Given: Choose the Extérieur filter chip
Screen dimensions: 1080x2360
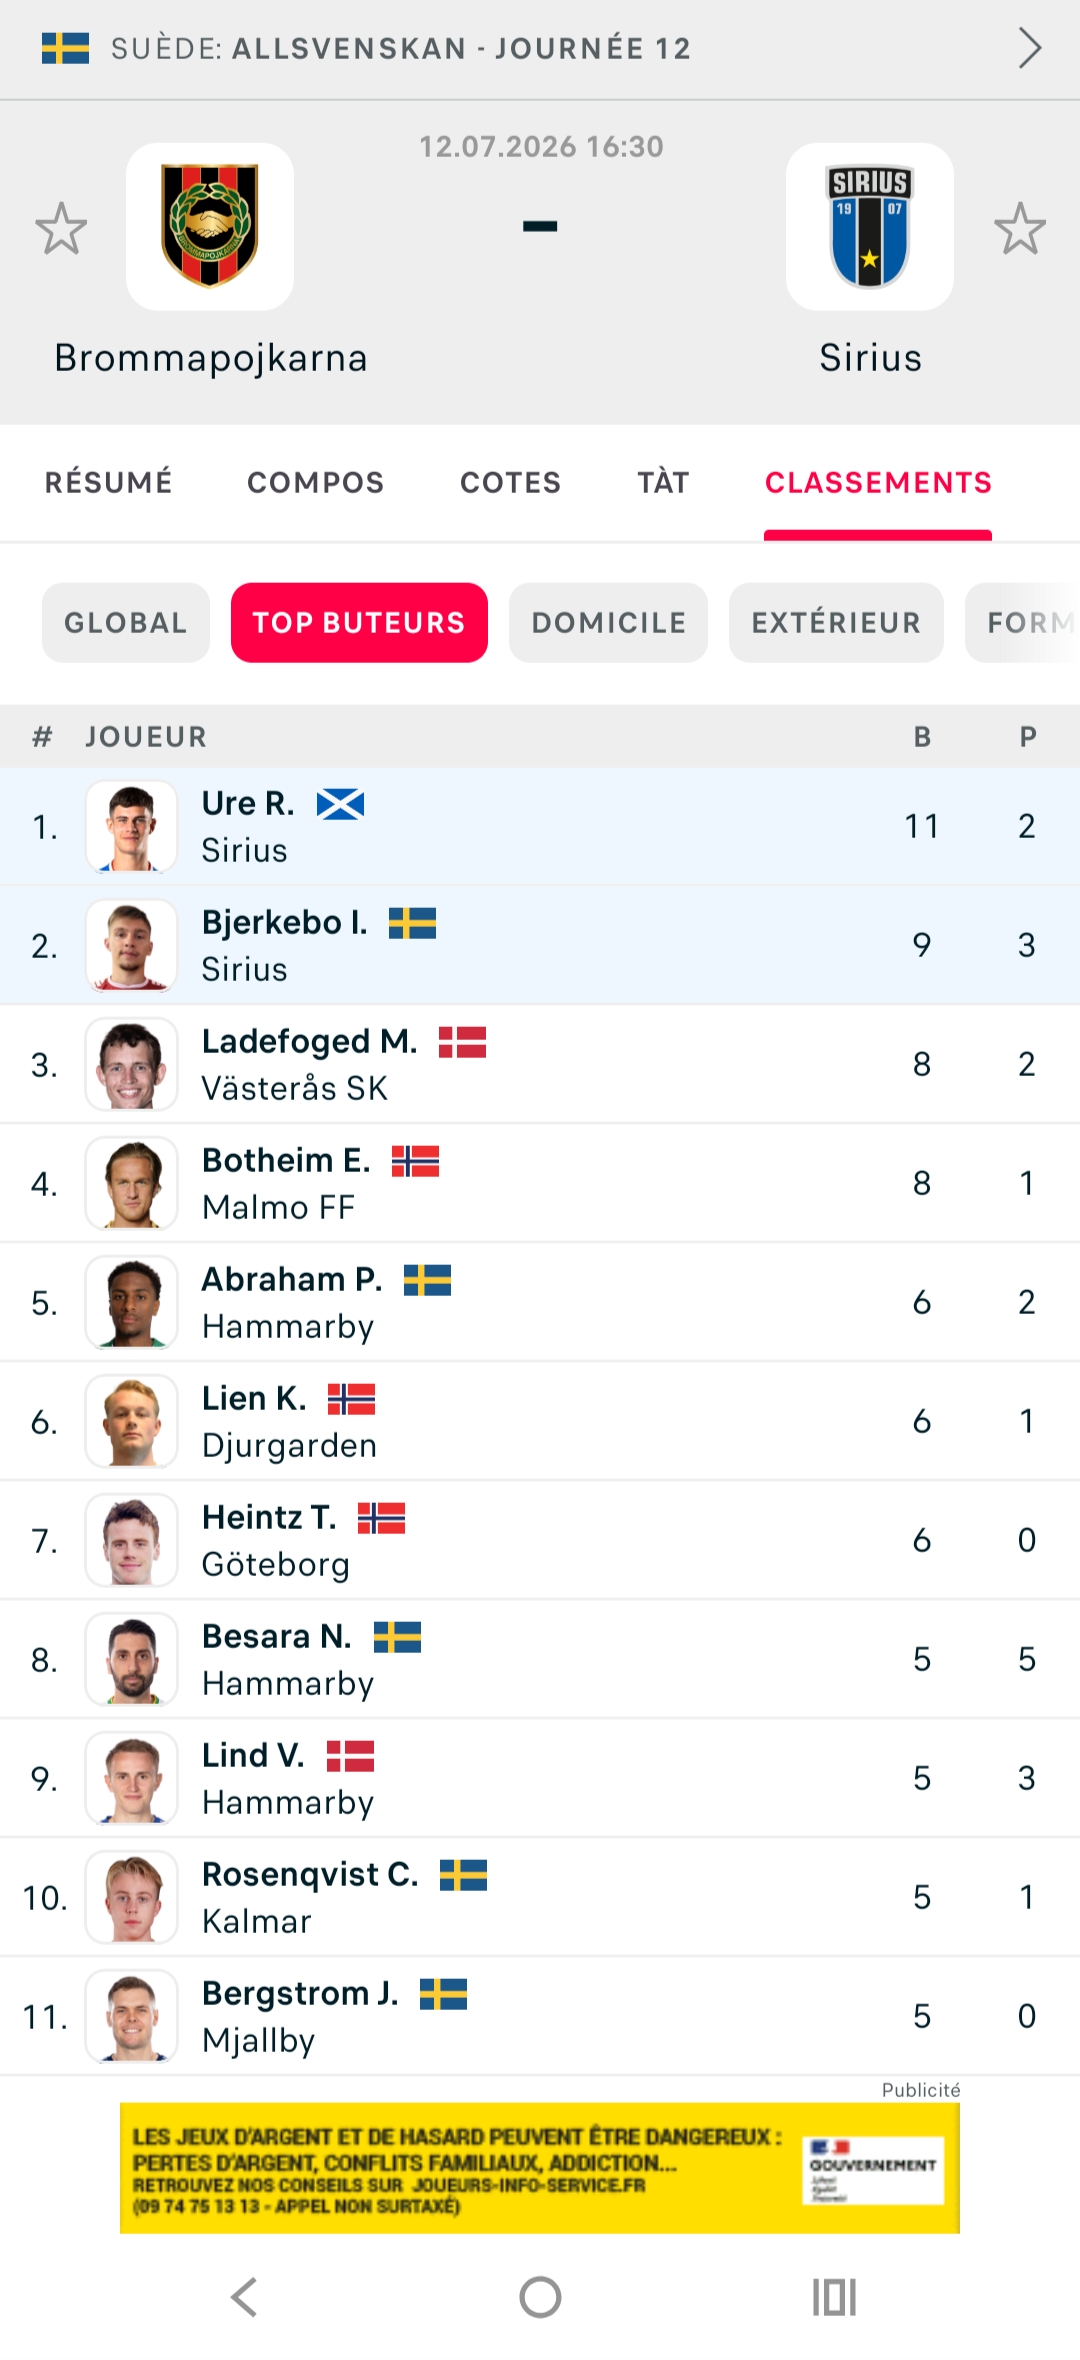Looking at the screenshot, I should (x=836, y=623).
